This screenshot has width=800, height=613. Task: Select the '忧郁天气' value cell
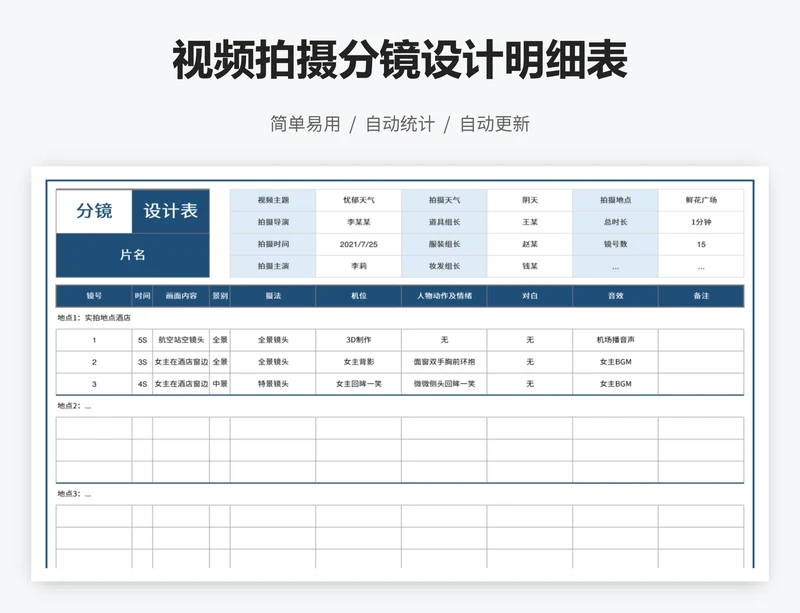pyautogui.click(x=359, y=200)
